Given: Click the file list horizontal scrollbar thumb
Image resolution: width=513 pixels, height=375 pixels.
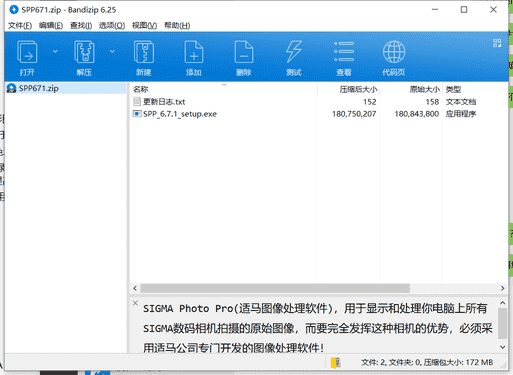Looking at the screenshot, I should coord(275,288).
